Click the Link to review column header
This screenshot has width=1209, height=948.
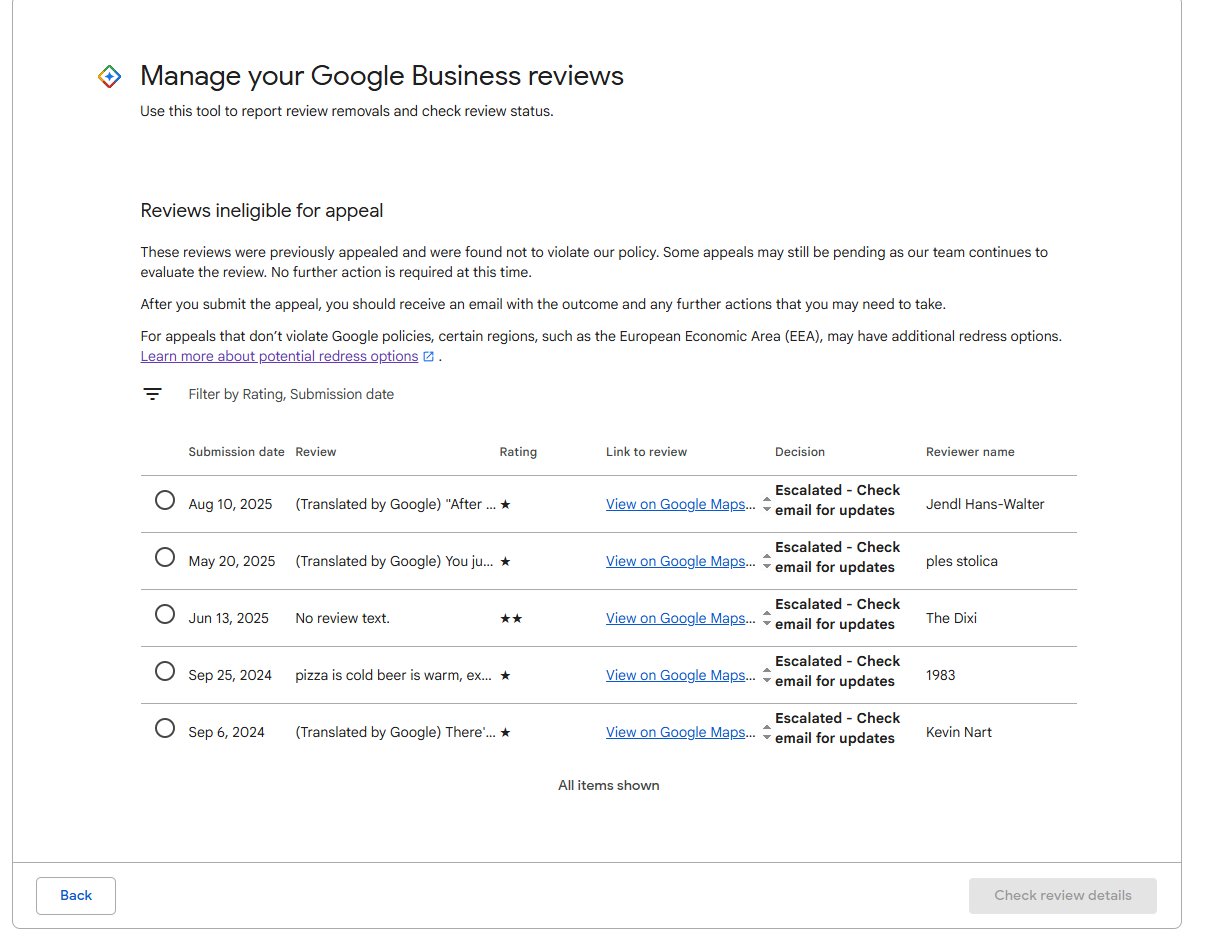646,452
